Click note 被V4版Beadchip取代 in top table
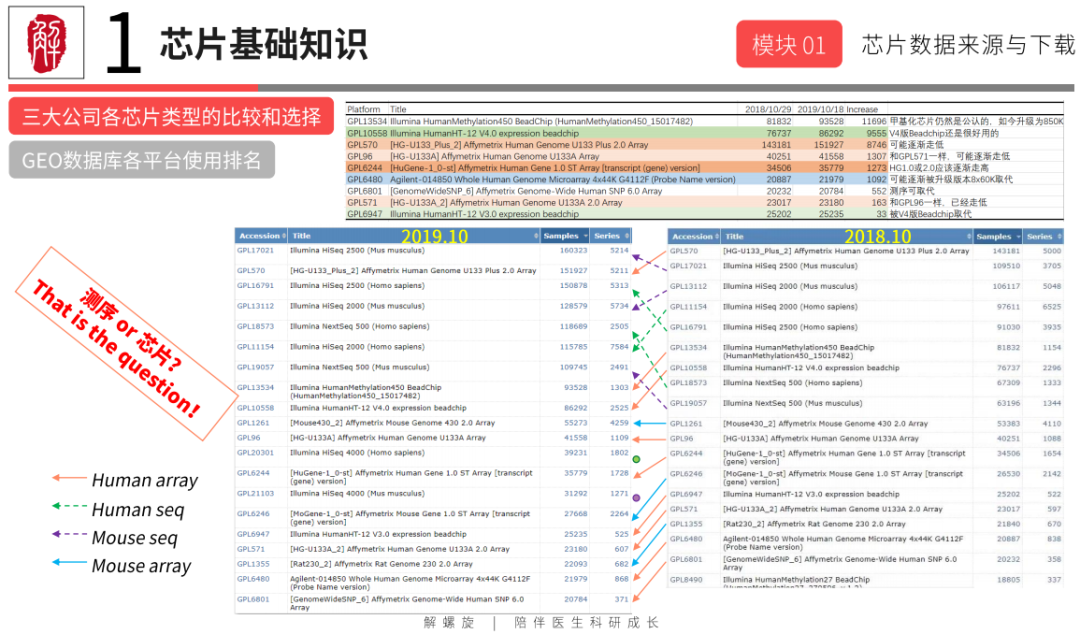The image size is (1080, 634). (x=931, y=214)
